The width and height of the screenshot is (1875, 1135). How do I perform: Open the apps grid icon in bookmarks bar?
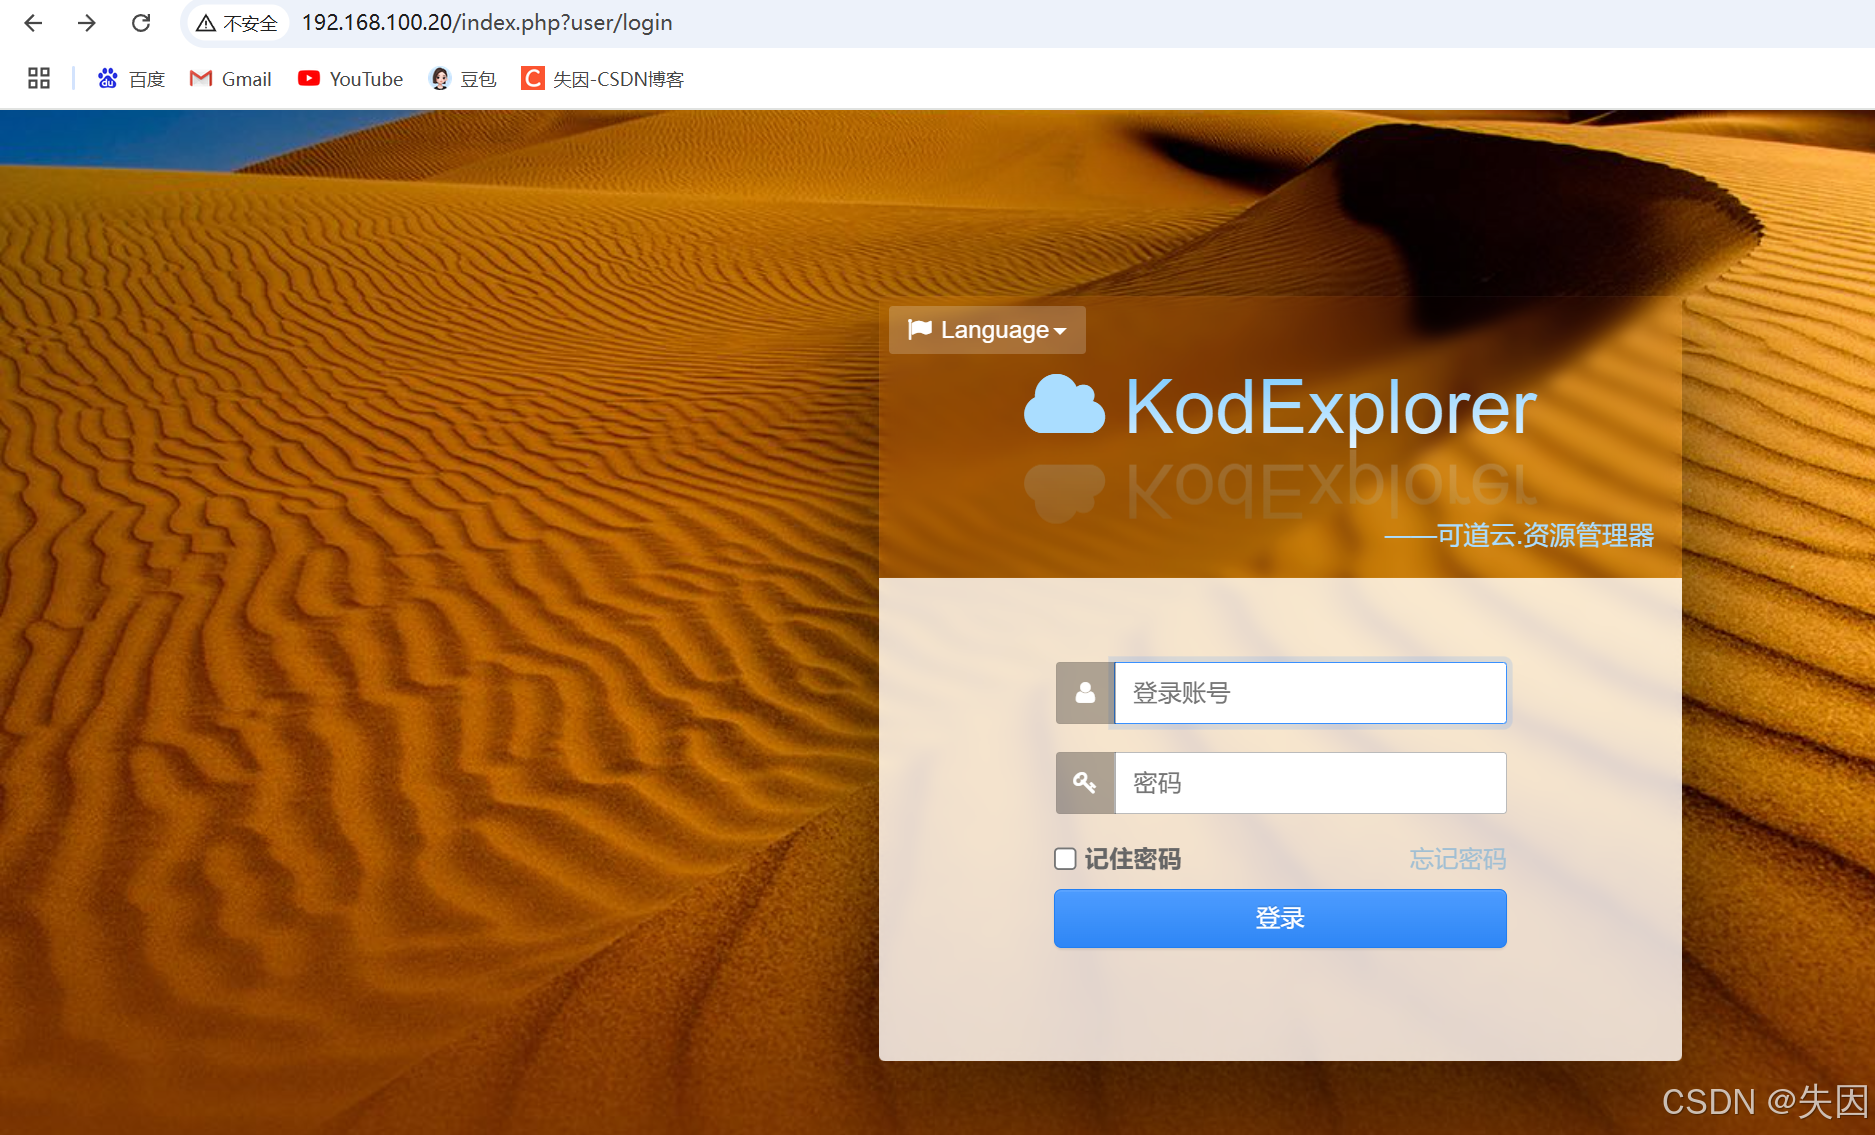(x=39, y=78)
